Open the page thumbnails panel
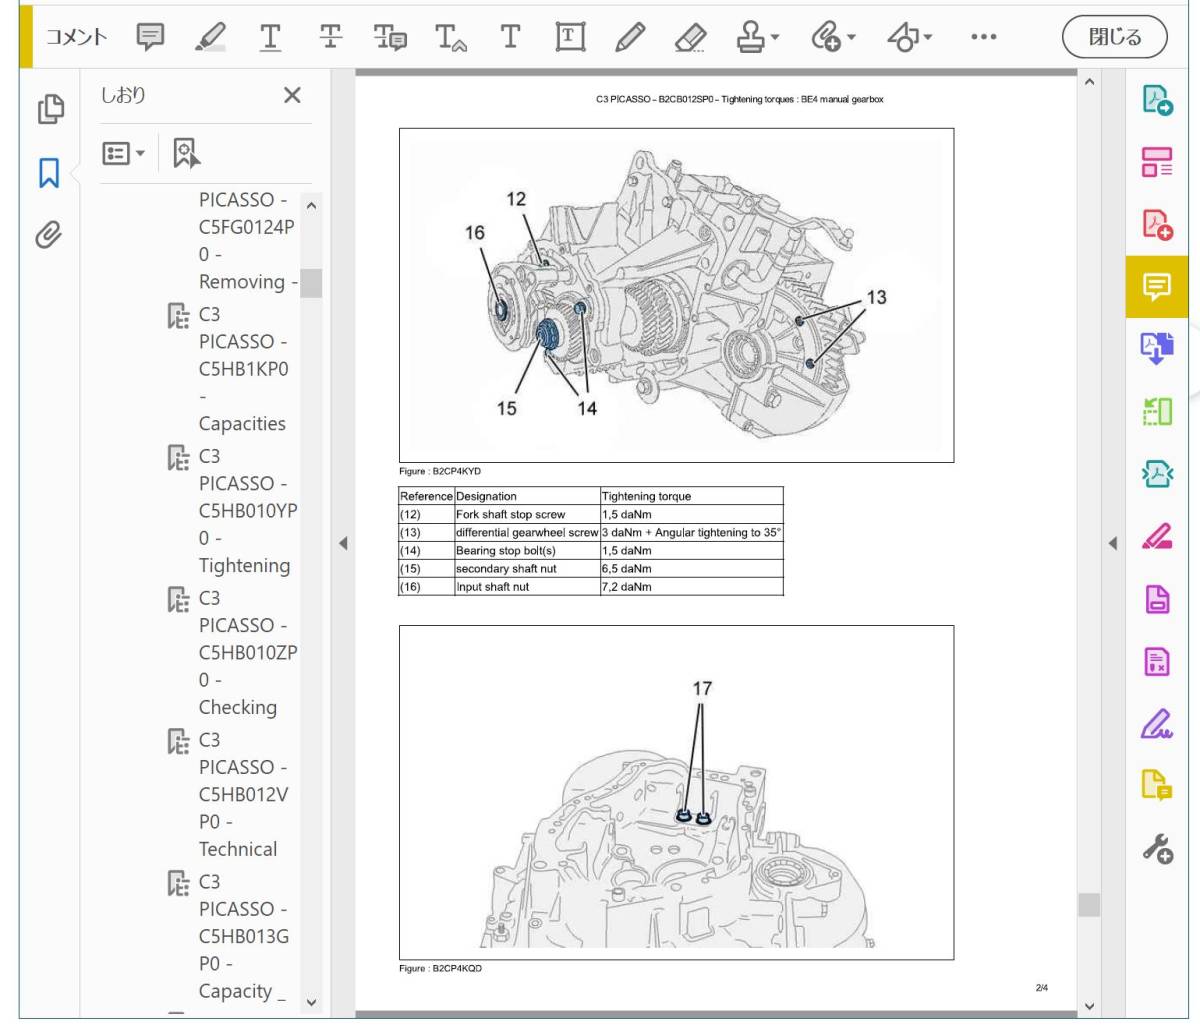The height and width of the screenshot is (1032, 1200). click(x=51, y=108)
